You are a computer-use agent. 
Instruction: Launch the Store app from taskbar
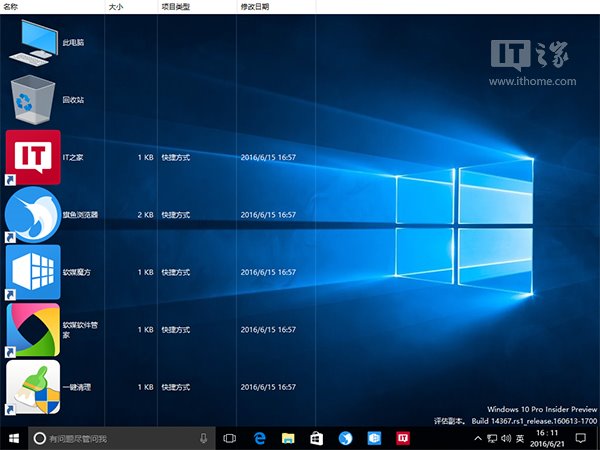coord(316,438)
